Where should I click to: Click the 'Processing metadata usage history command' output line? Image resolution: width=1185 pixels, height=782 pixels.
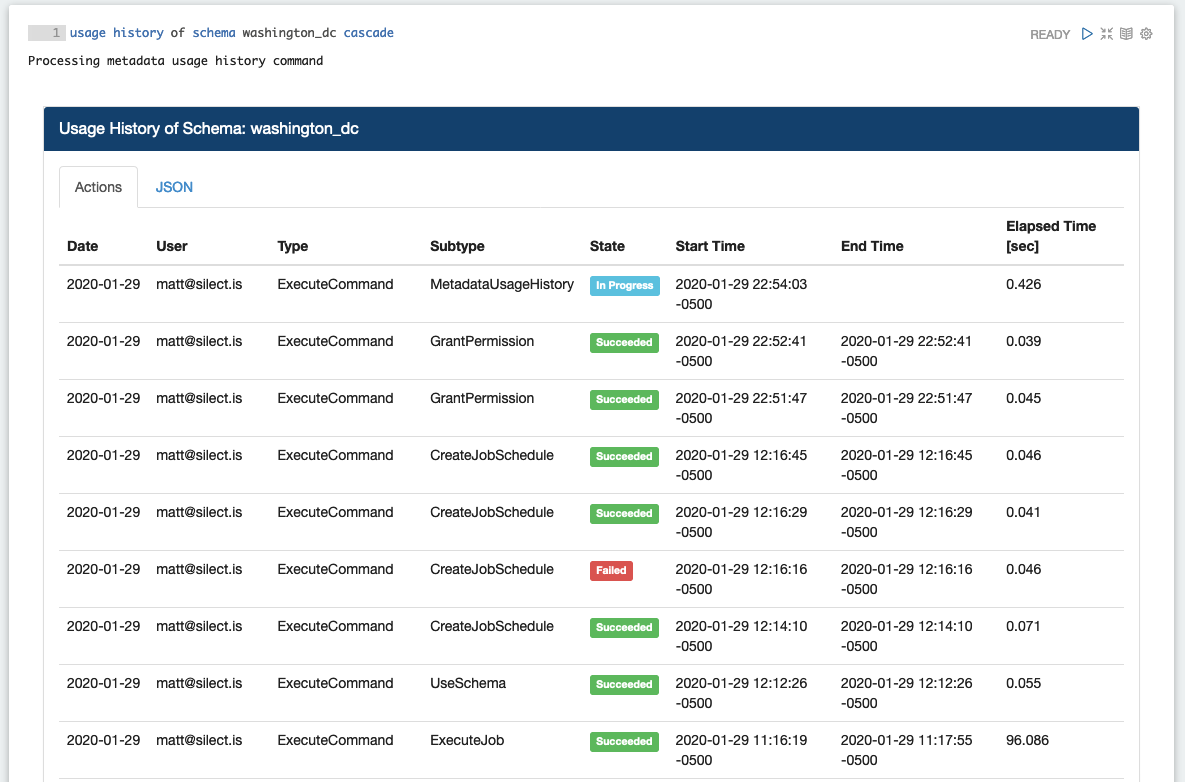click(175, 61)
